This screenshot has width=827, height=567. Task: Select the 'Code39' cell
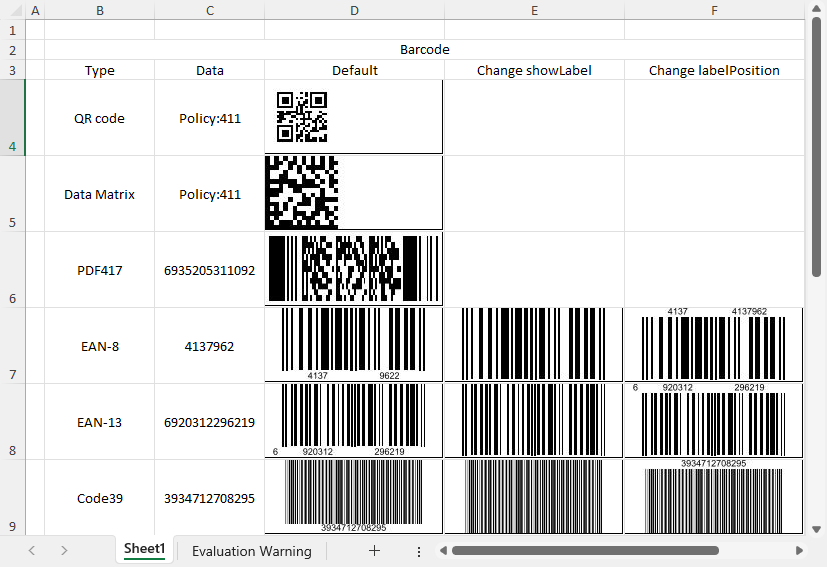point(100,498)
